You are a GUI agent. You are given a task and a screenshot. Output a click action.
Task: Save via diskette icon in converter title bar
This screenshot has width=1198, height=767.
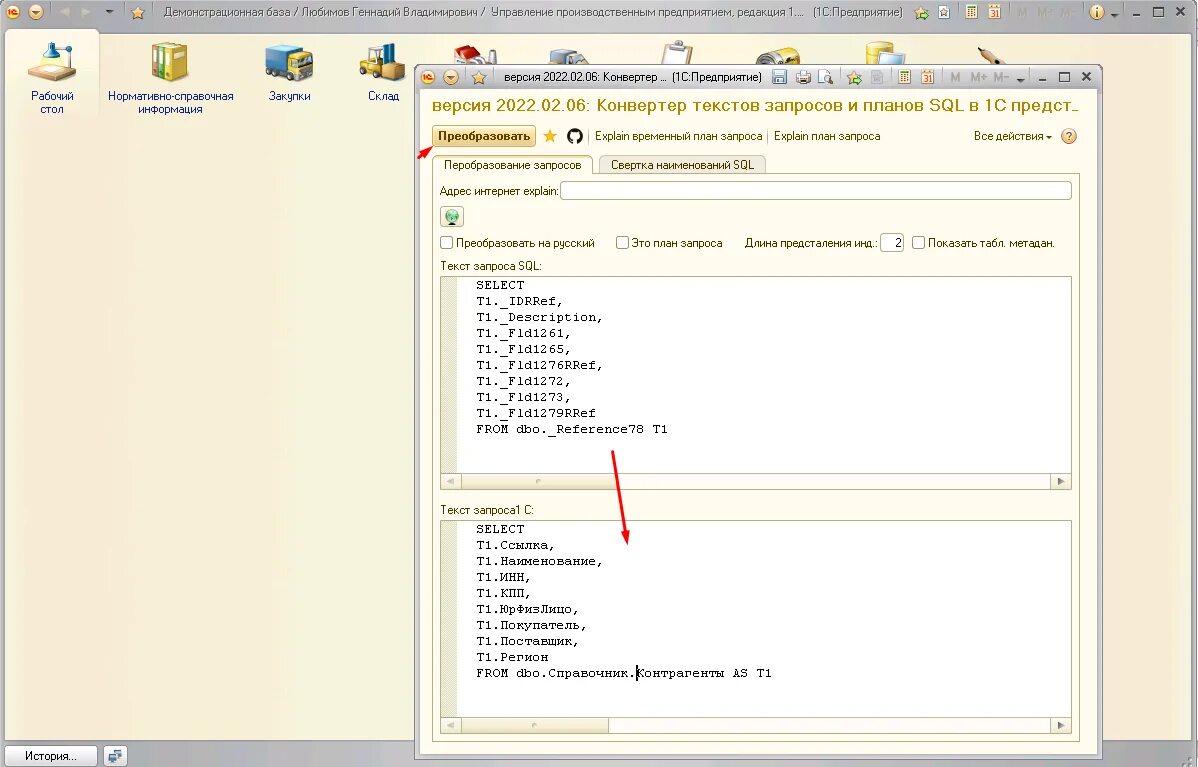point(779,77)
